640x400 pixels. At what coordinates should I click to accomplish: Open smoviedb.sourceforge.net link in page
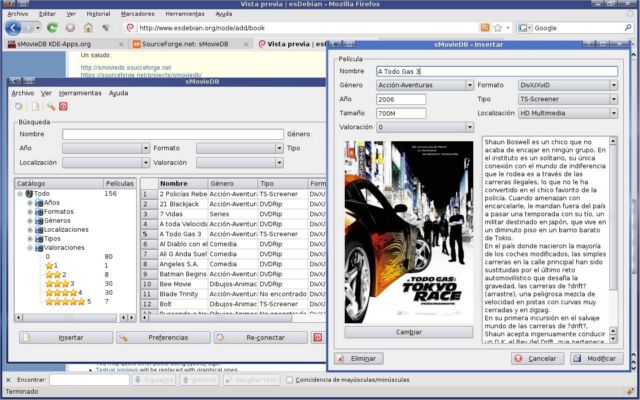coord(126,67)
